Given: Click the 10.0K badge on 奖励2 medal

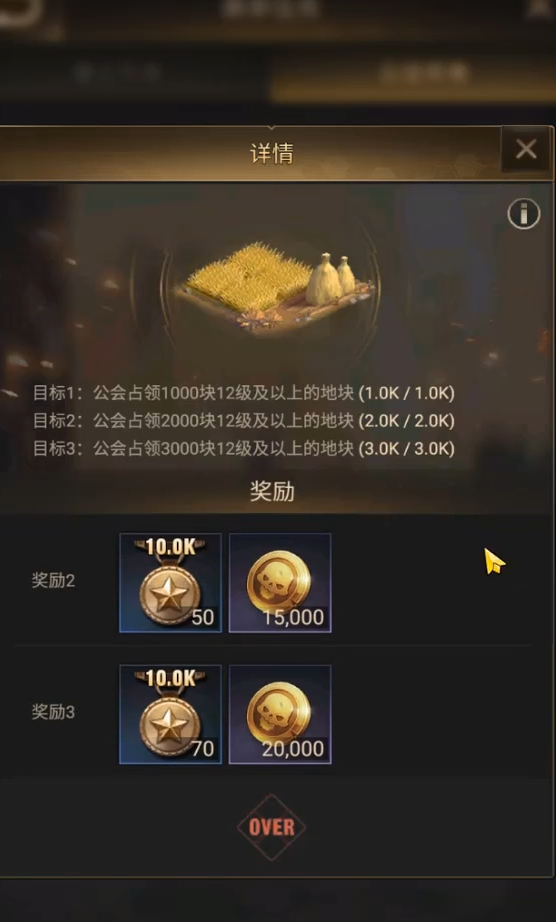Looking at the screenshot, I should click(x=170, y=547).
